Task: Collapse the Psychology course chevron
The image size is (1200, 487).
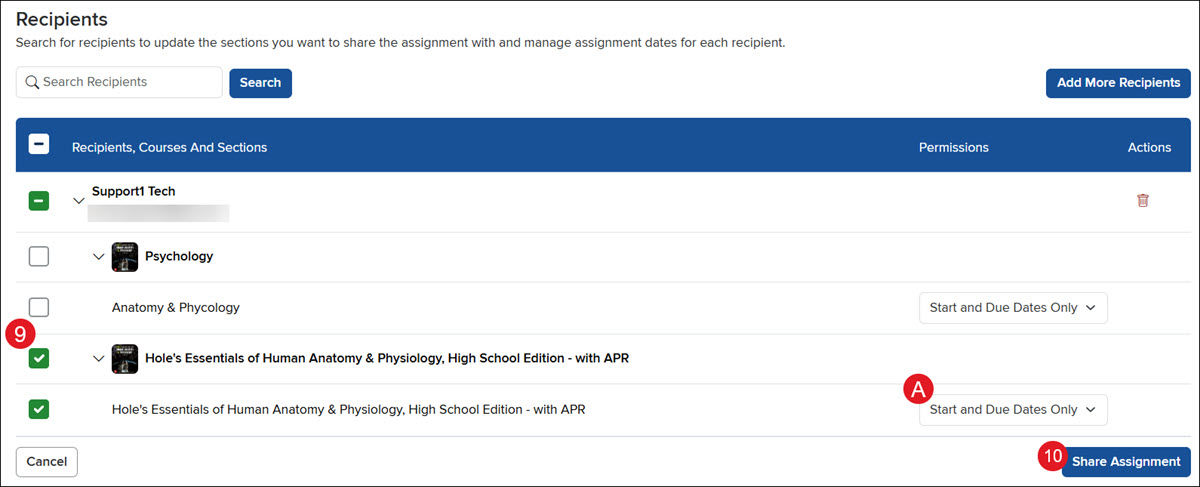Action: point(99,257)
